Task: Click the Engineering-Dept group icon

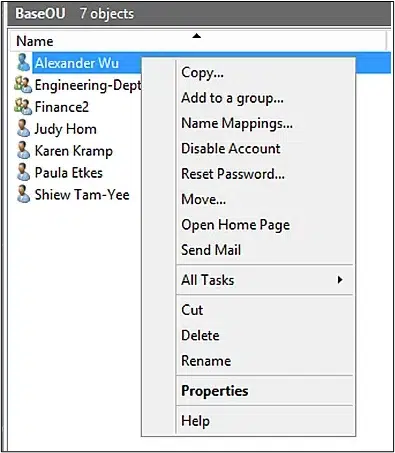Action: click(x=23, y=85)
